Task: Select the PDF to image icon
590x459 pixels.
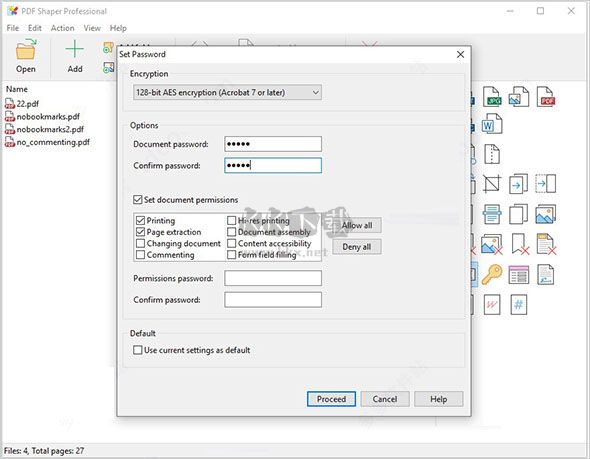Action: pos(519,96)
